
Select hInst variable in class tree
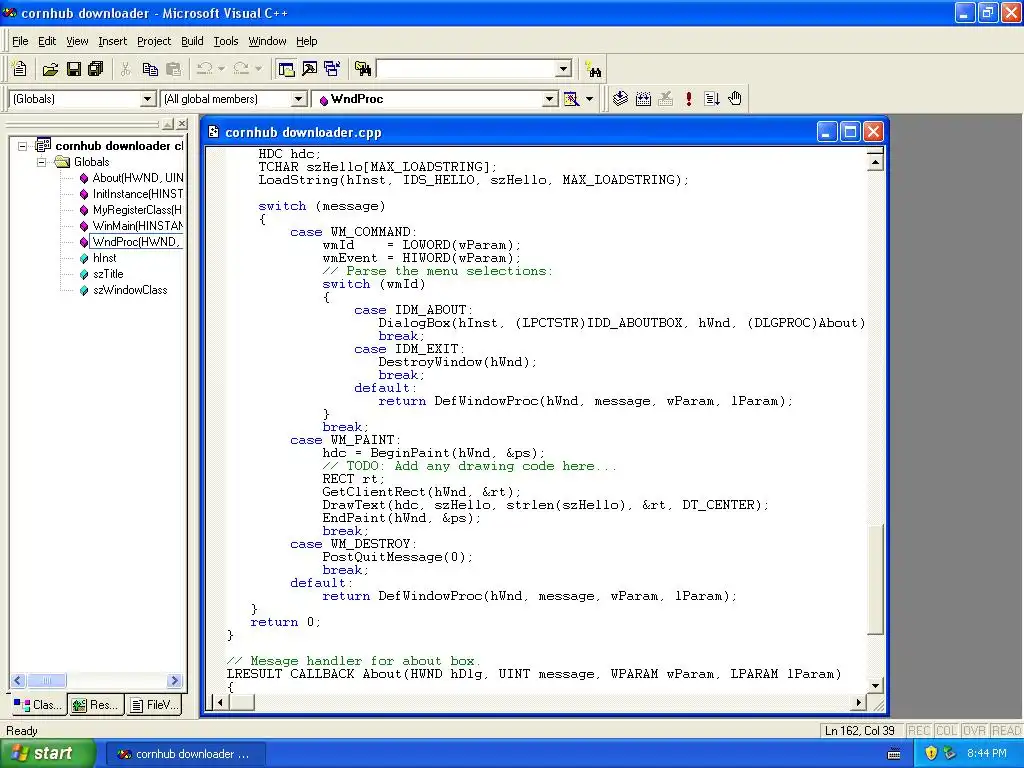pyautogui.click(x=104, y=258)
